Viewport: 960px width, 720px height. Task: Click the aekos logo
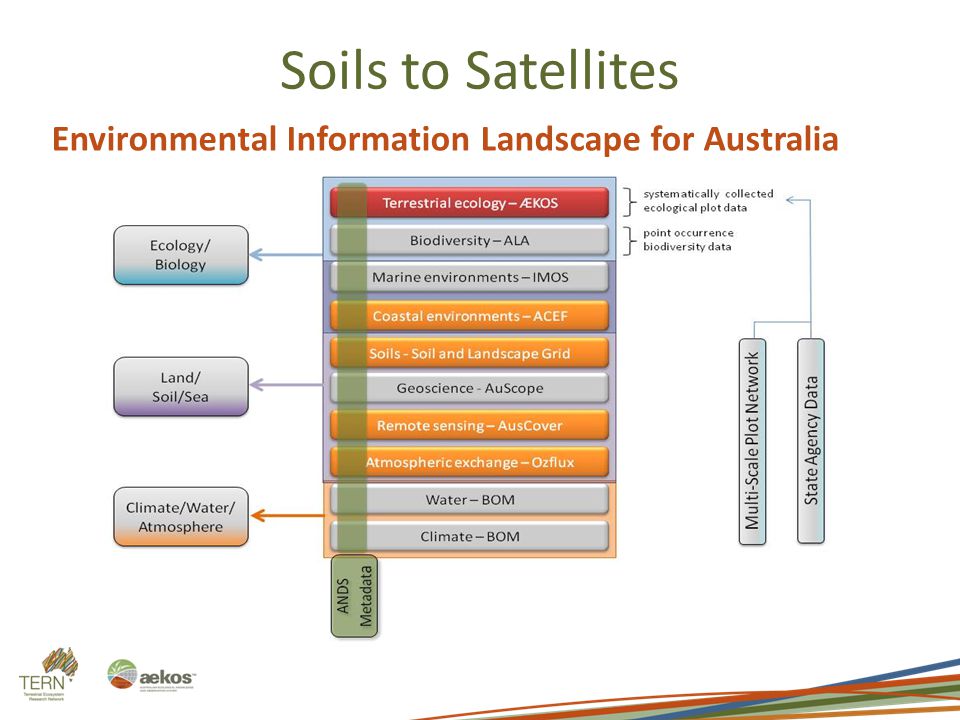151,675
